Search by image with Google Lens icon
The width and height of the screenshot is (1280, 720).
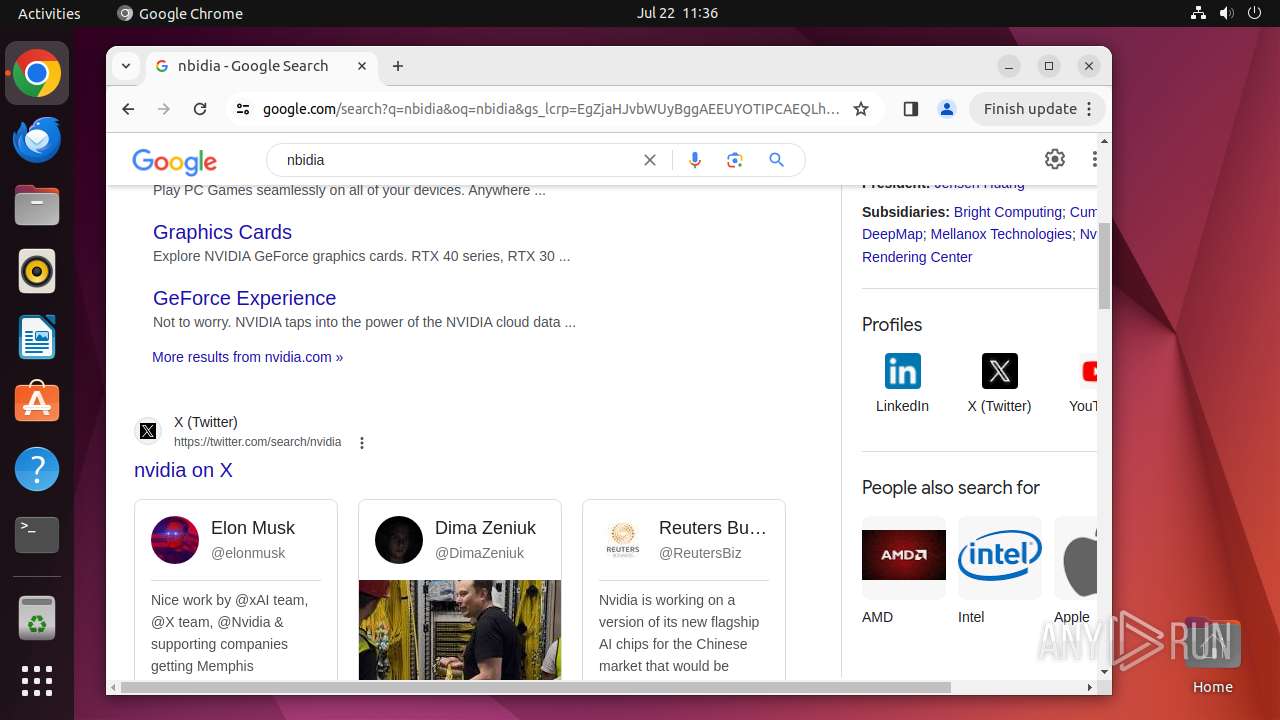pos(735,160)
